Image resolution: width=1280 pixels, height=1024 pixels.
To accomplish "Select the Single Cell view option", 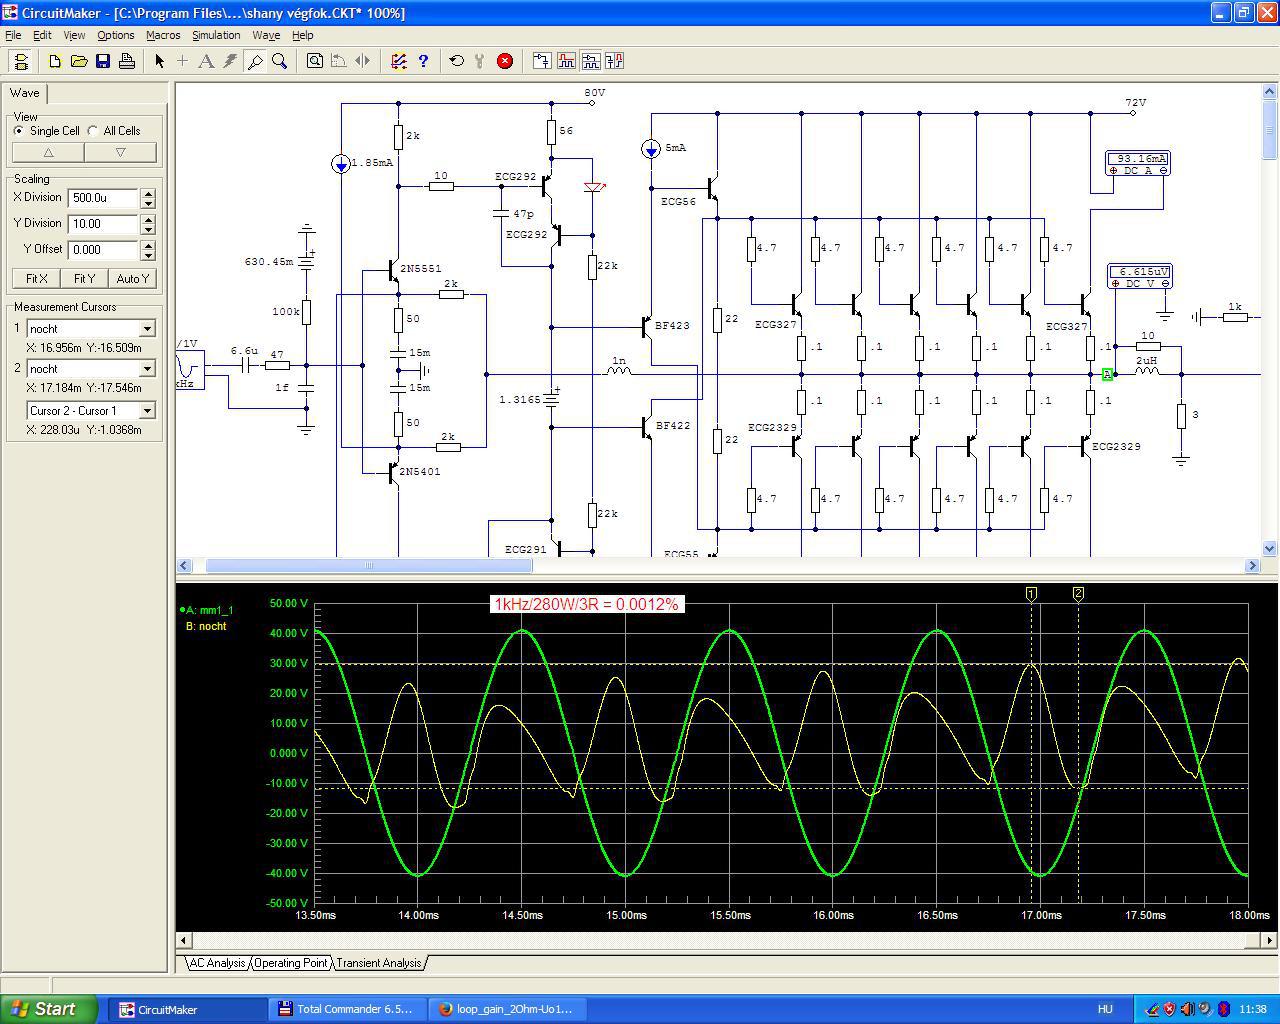I will point(19,131).
